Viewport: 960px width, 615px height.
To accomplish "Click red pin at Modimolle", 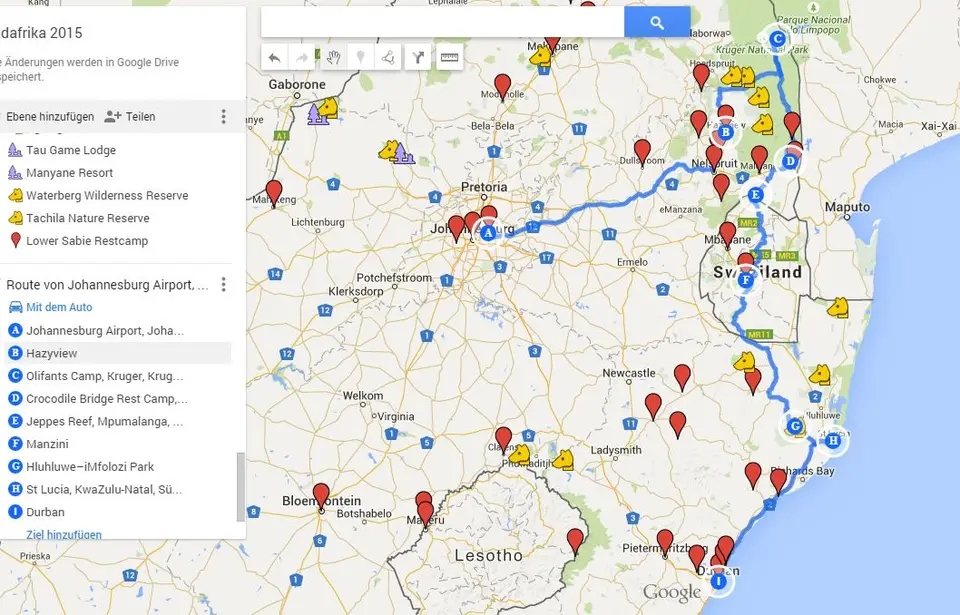I will coord(503,87).
